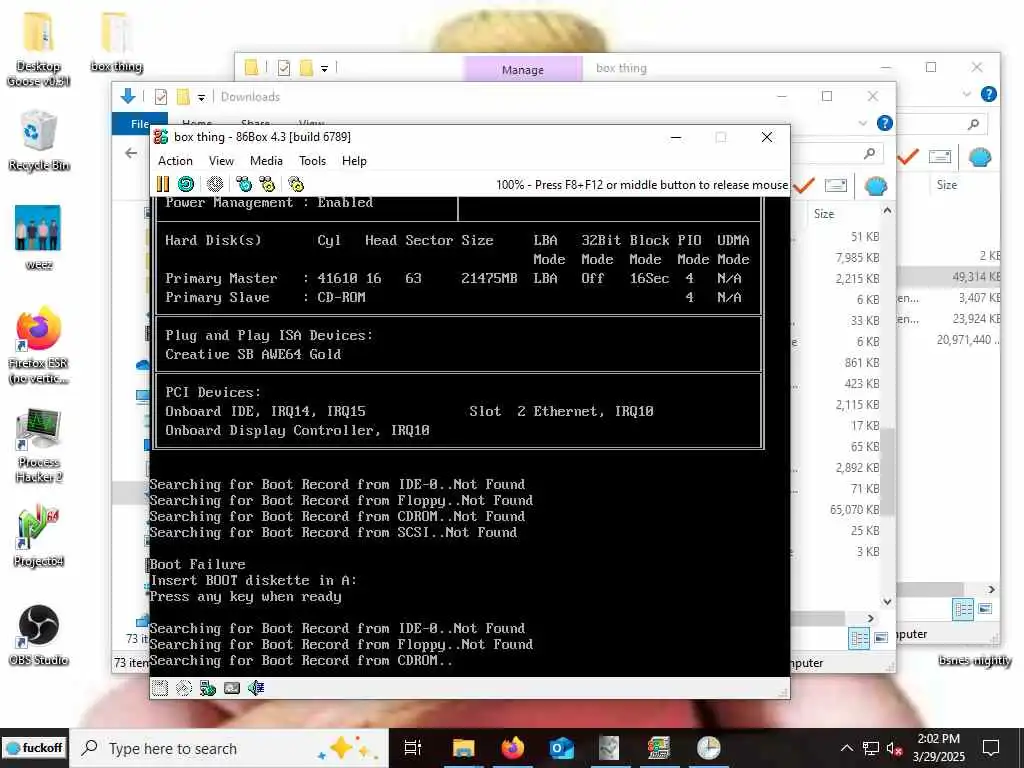The image size is (1024, 768).
Task: Click the blue down-arrow icon in Downloads title bar
Action: 128,97
